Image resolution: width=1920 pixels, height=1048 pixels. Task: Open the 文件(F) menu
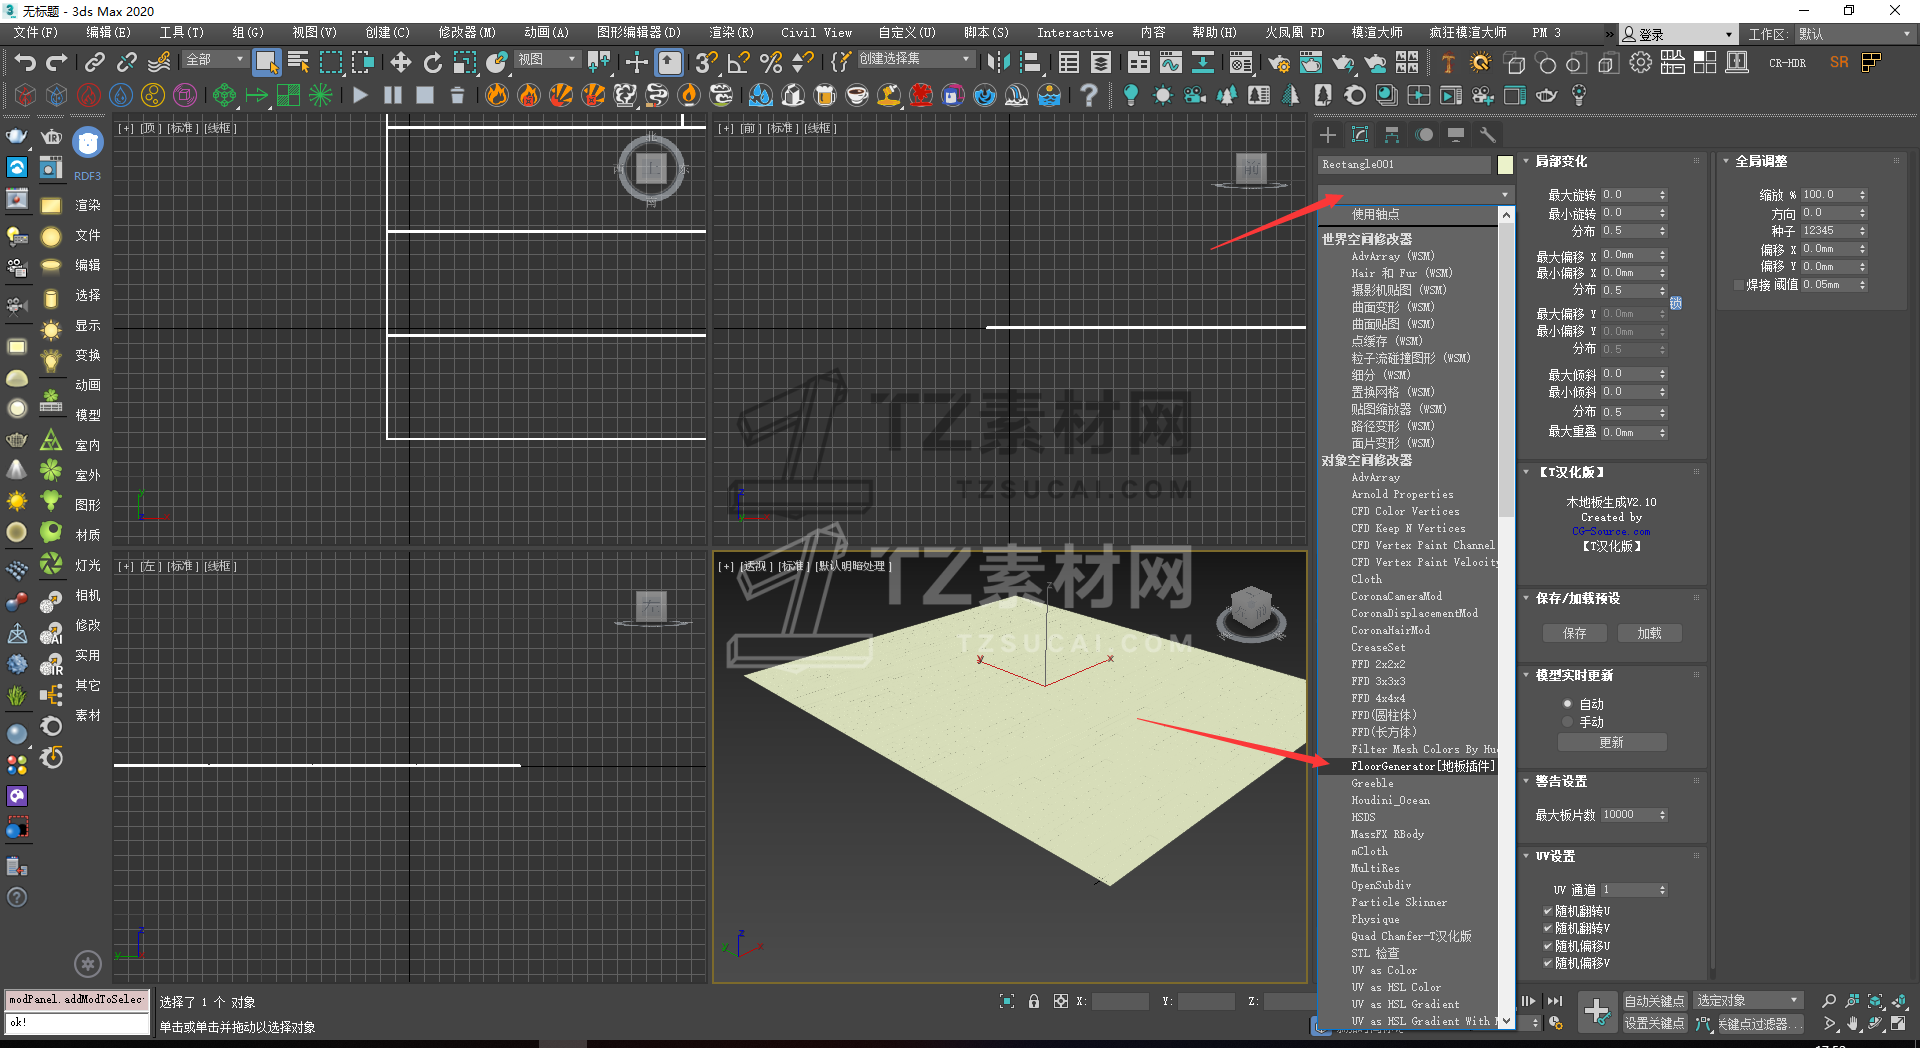click(36, 32)
